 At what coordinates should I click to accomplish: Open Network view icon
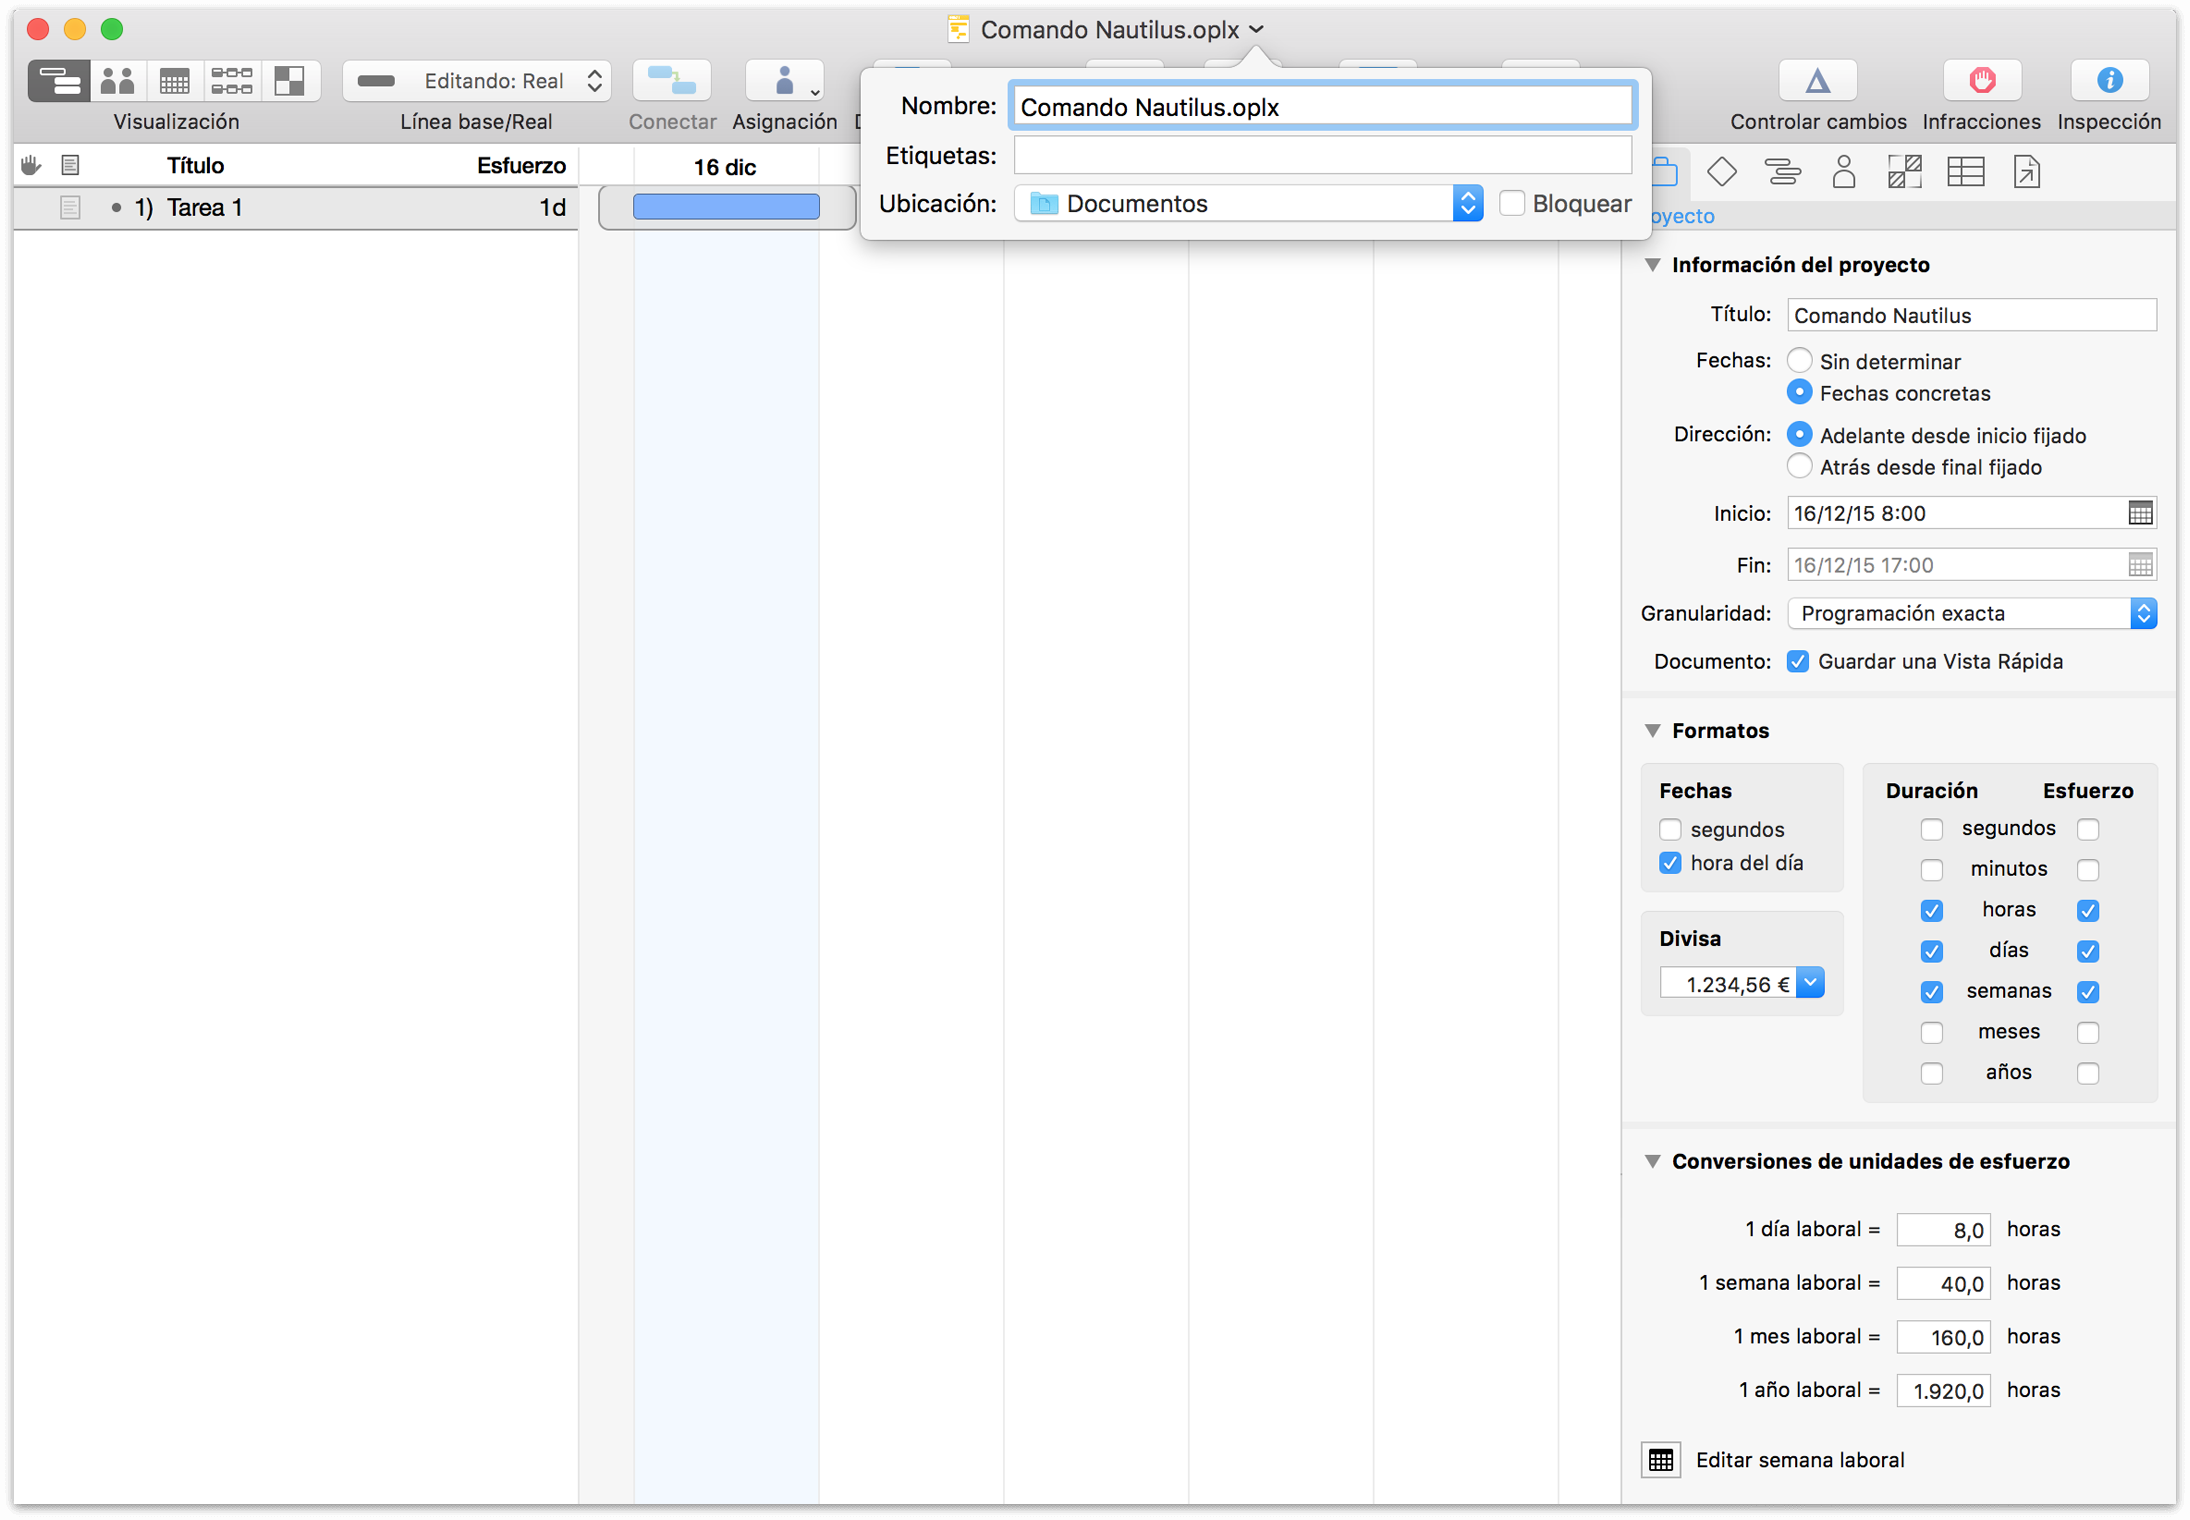(x=232, y=81)
